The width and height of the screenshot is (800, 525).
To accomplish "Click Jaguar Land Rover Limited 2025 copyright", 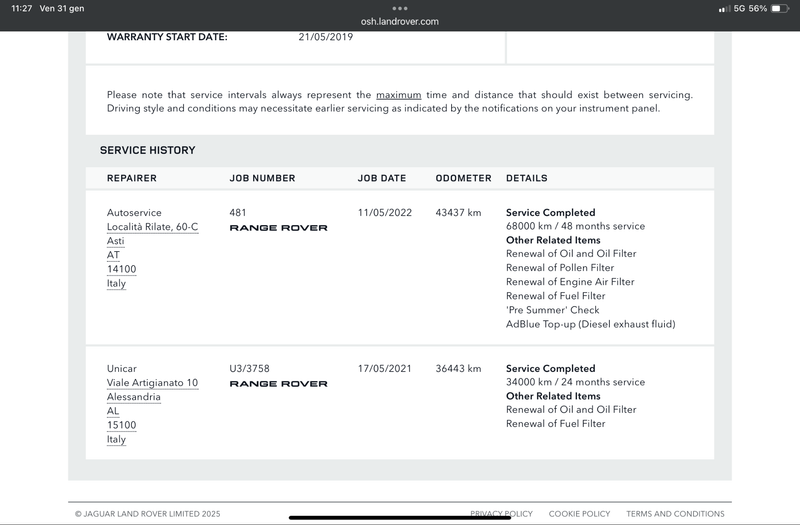I will [x=147, y=514].
